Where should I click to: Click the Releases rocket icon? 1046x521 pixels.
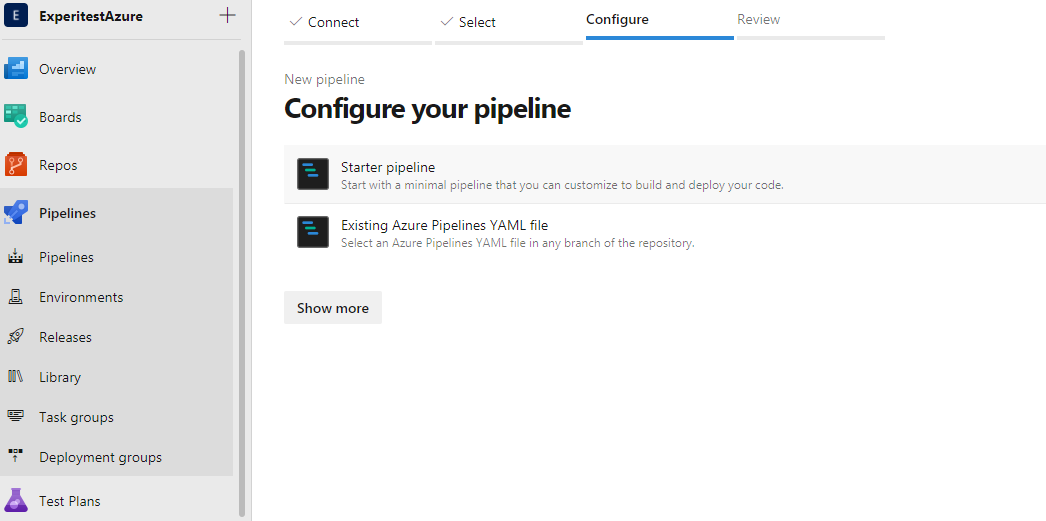pos(16,337)
